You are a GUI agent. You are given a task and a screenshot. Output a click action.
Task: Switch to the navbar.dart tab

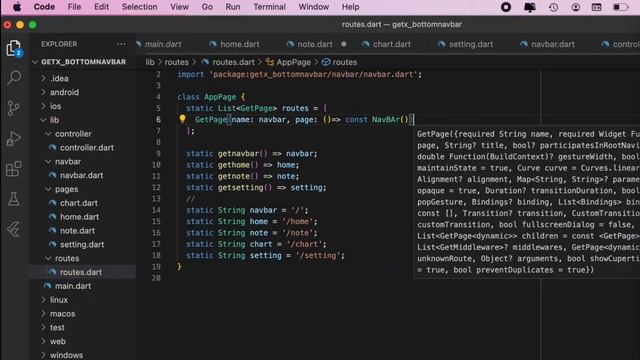coord(553,44)
